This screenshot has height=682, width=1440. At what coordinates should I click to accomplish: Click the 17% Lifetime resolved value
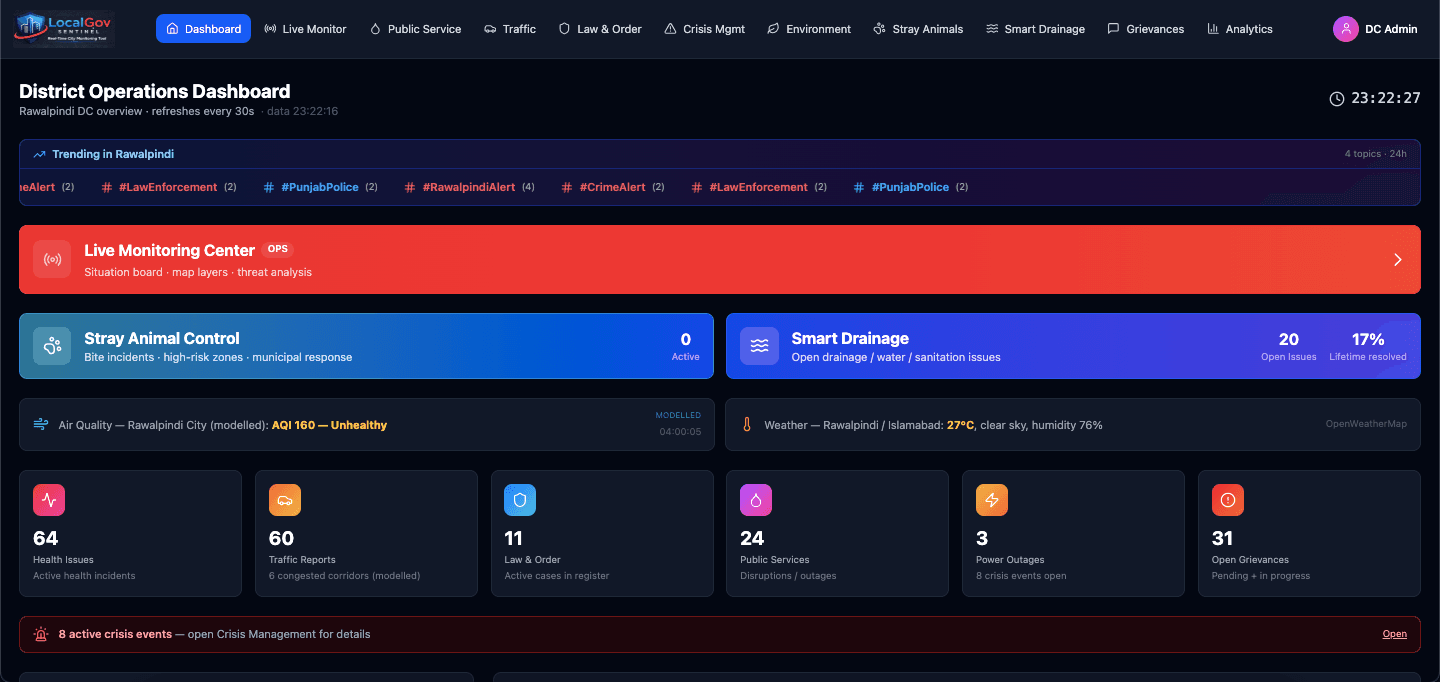(x=1368, y=339)
